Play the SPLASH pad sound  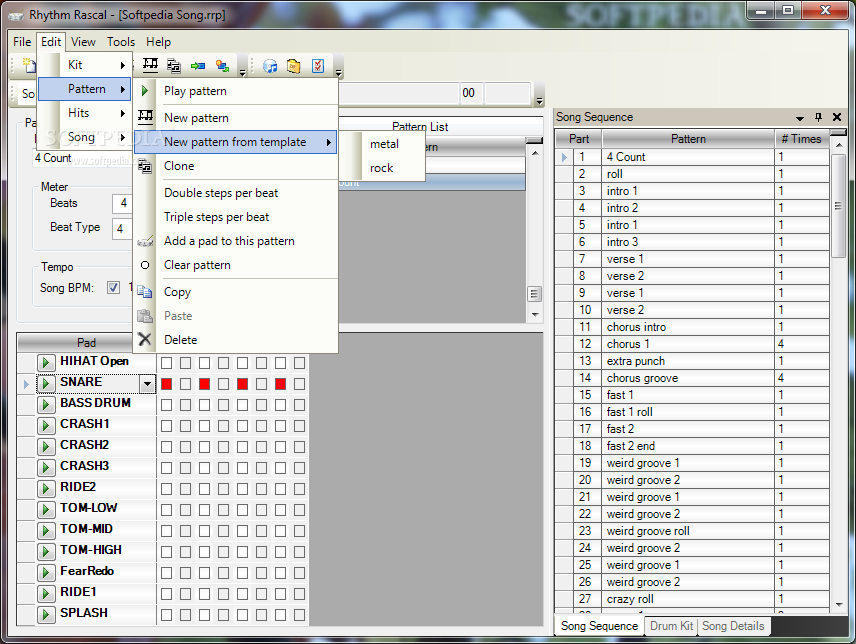click(46, 615)
